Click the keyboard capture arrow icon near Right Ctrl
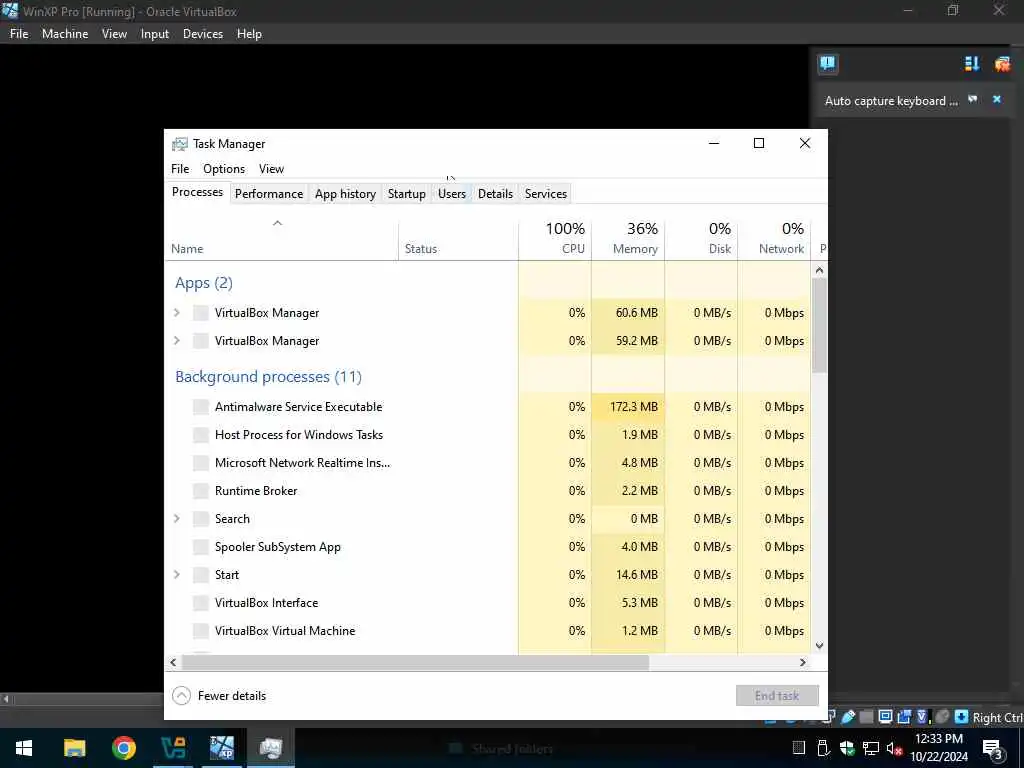The height and width of the screenshot is (768, 1024). tap(961, 716)
